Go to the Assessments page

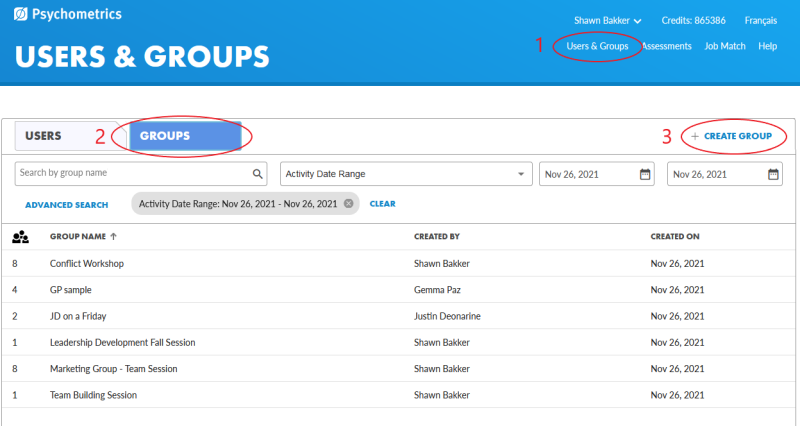[666, 46]
